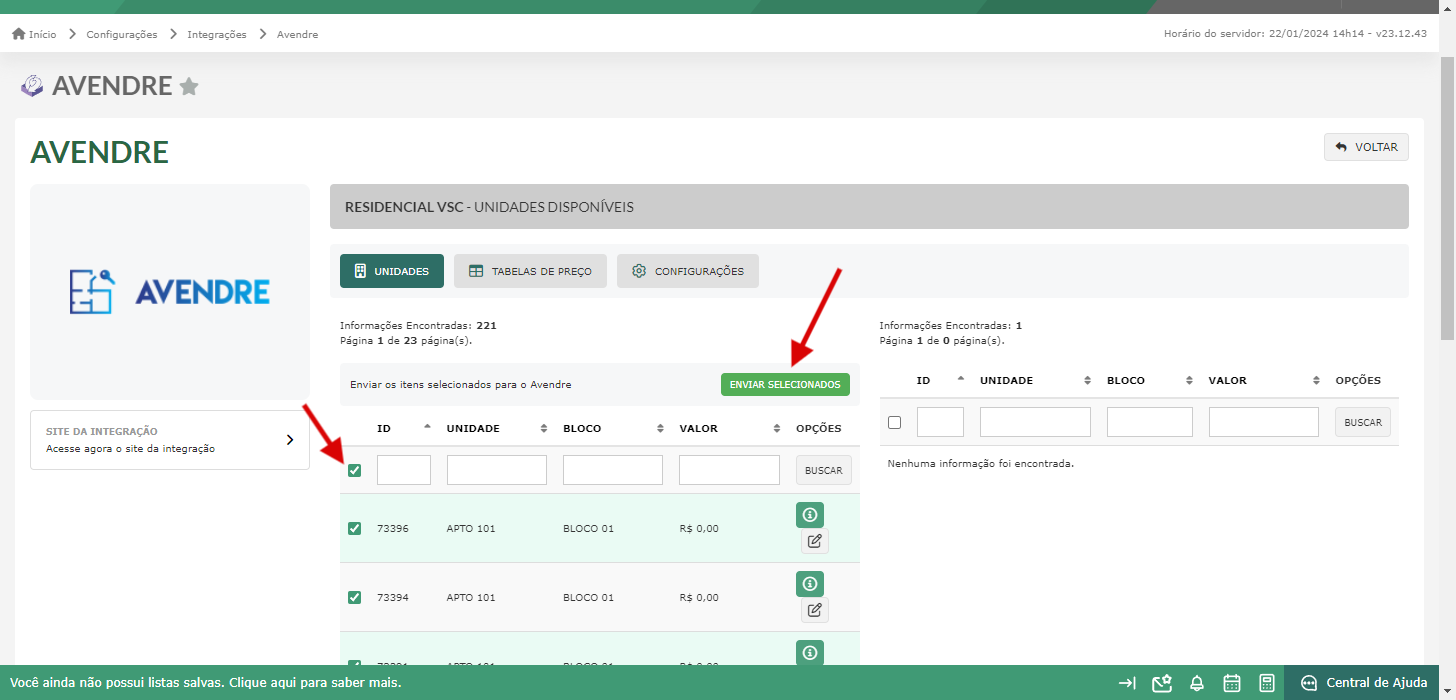The width and height of the screenshot is (1456, 700).
Task: Click Avendre breadcrumb item
Action: click(297, 34)
